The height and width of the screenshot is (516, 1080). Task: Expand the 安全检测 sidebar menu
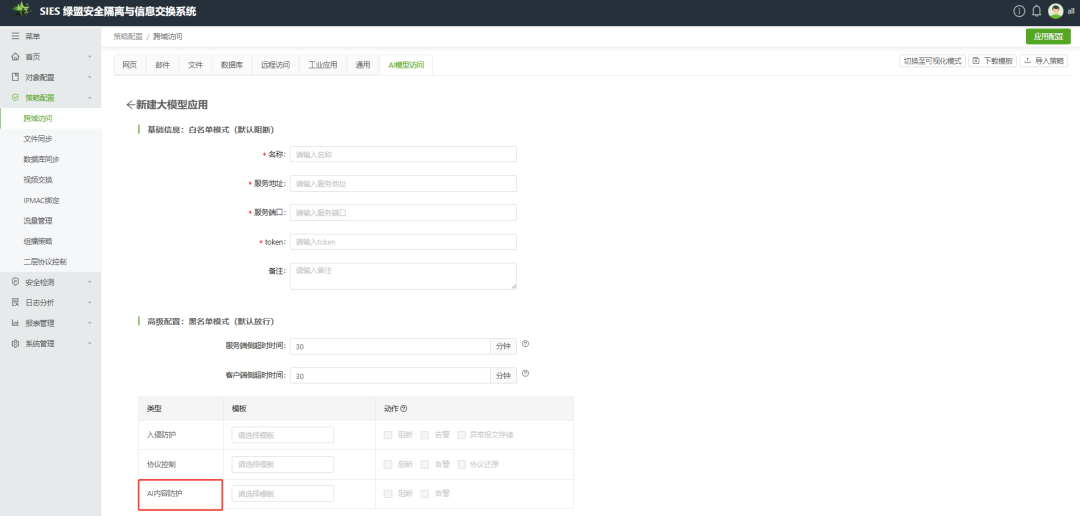pos(50,282)
